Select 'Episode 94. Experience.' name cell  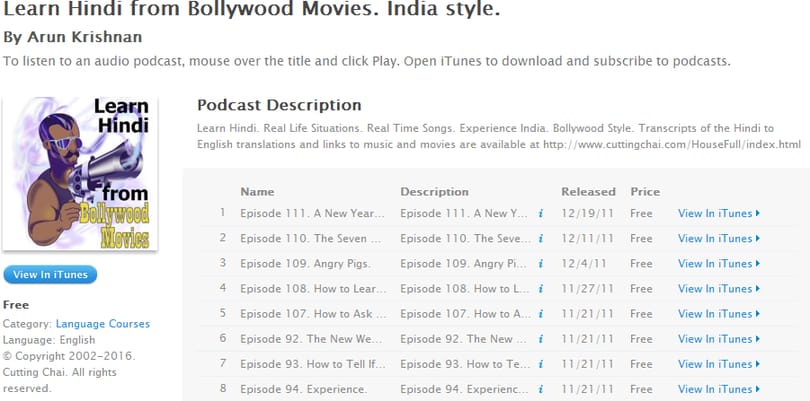[303, 389]
